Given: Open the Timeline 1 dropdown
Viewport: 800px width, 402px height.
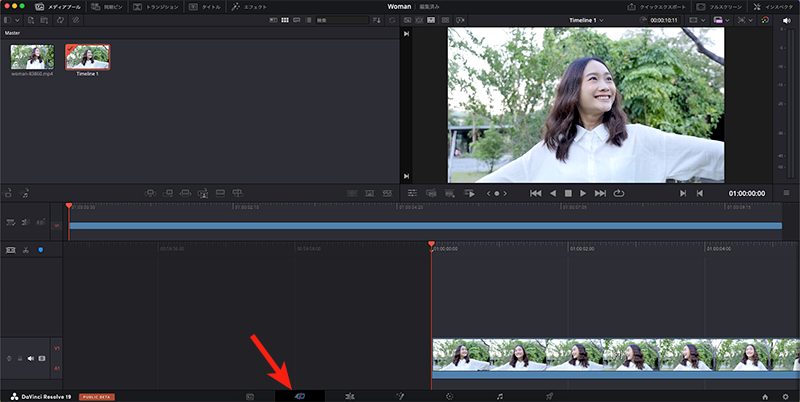Looking at the screenshot, I should coord(586,20).
